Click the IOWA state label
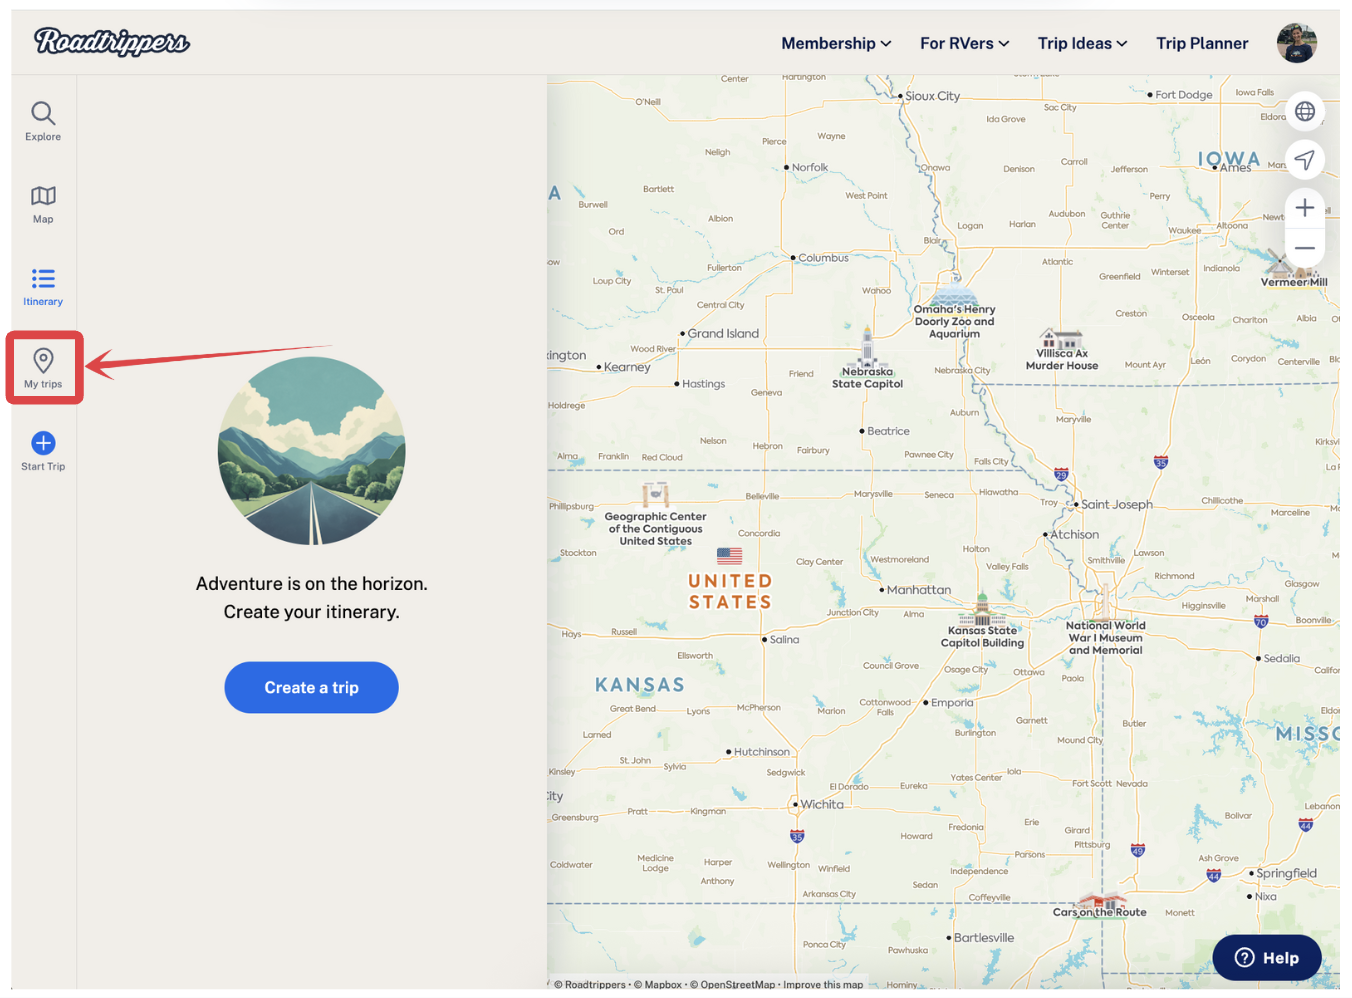The image size is (1352, 998). coord(1229,158)
